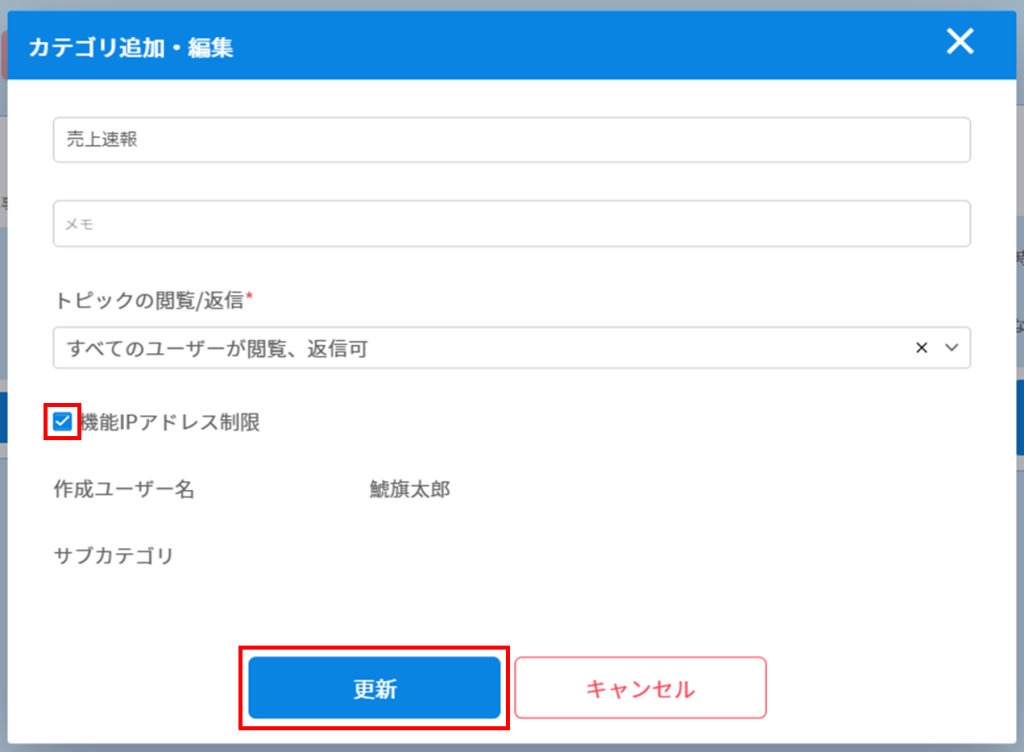Expand the dropdown using the chevron arrow
This screenshot has width=1024, height=752.
(952, 348)
